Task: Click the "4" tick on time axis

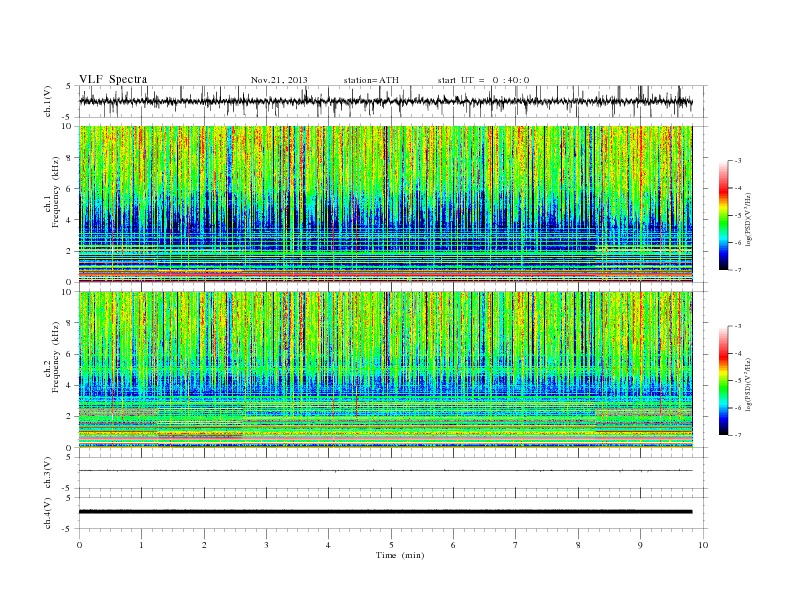Action: pos(328,545)
